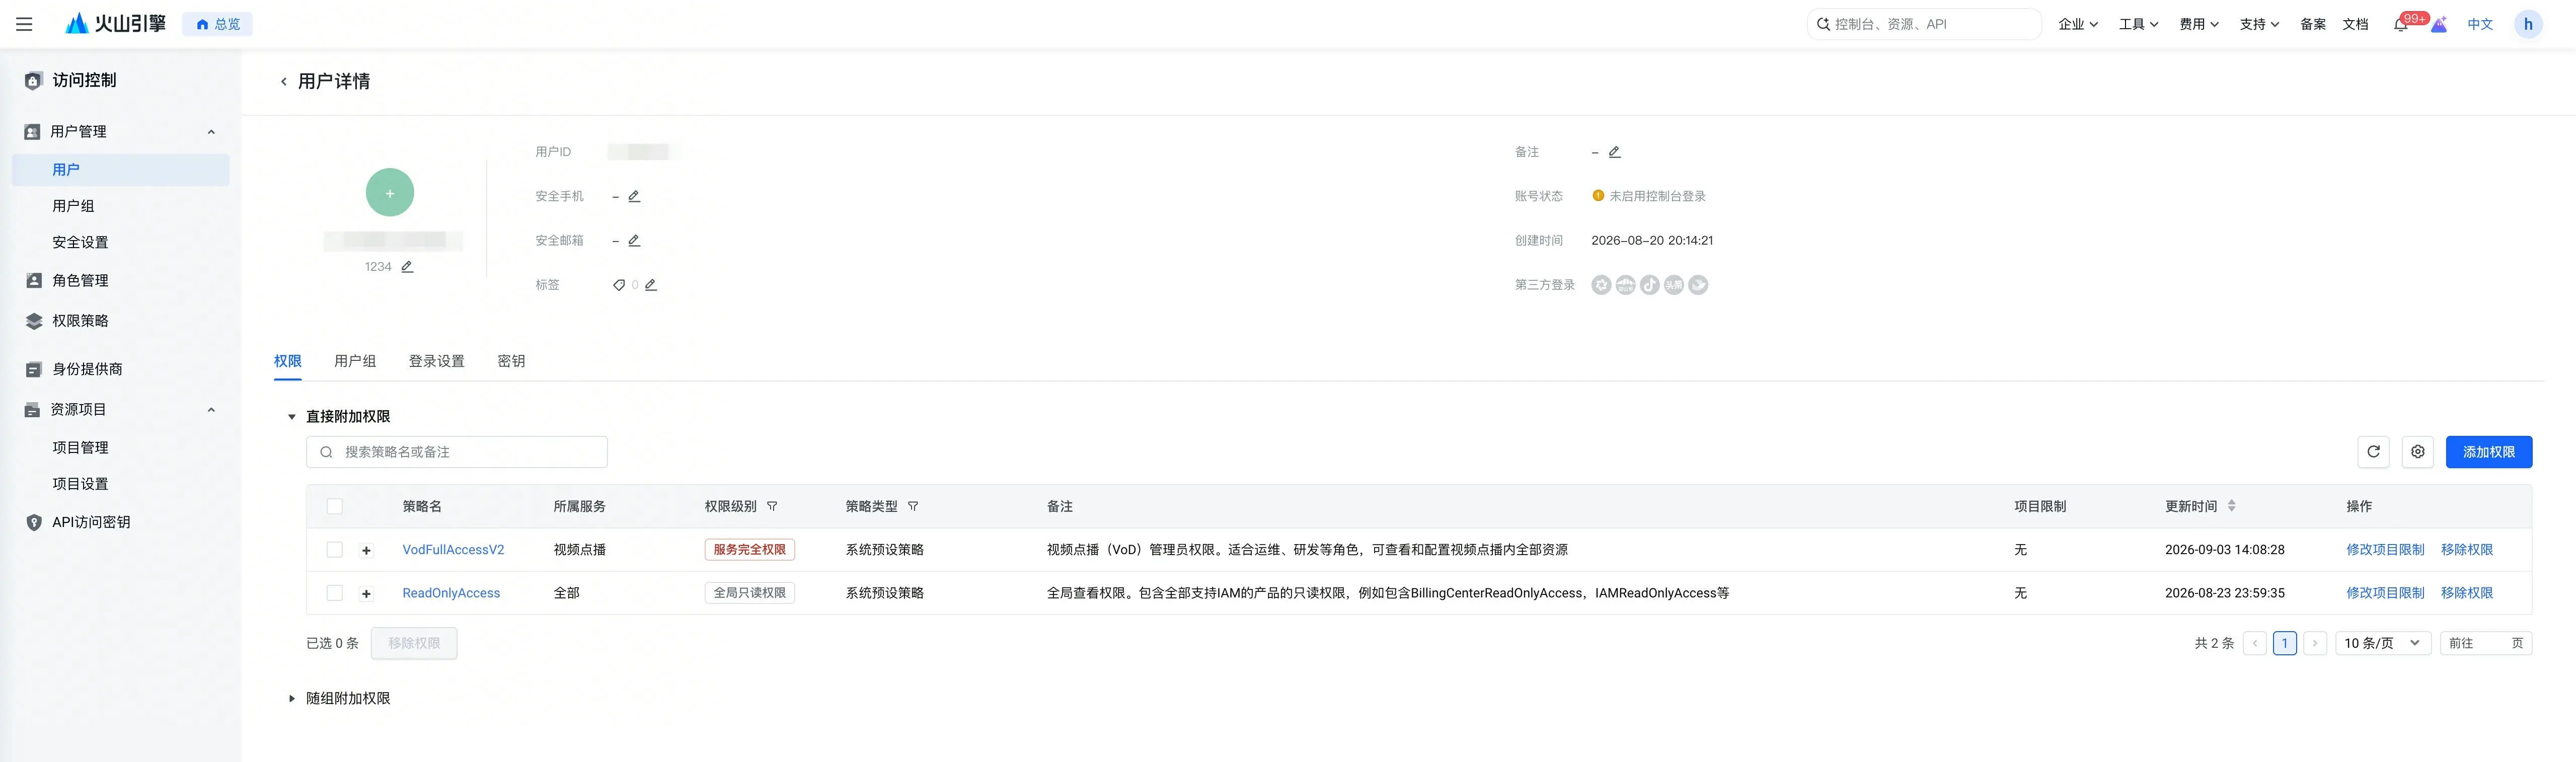Edit the username 1234 pencil icon
This screenshot has width=2576, height=762.
click(x=407, y=267)
